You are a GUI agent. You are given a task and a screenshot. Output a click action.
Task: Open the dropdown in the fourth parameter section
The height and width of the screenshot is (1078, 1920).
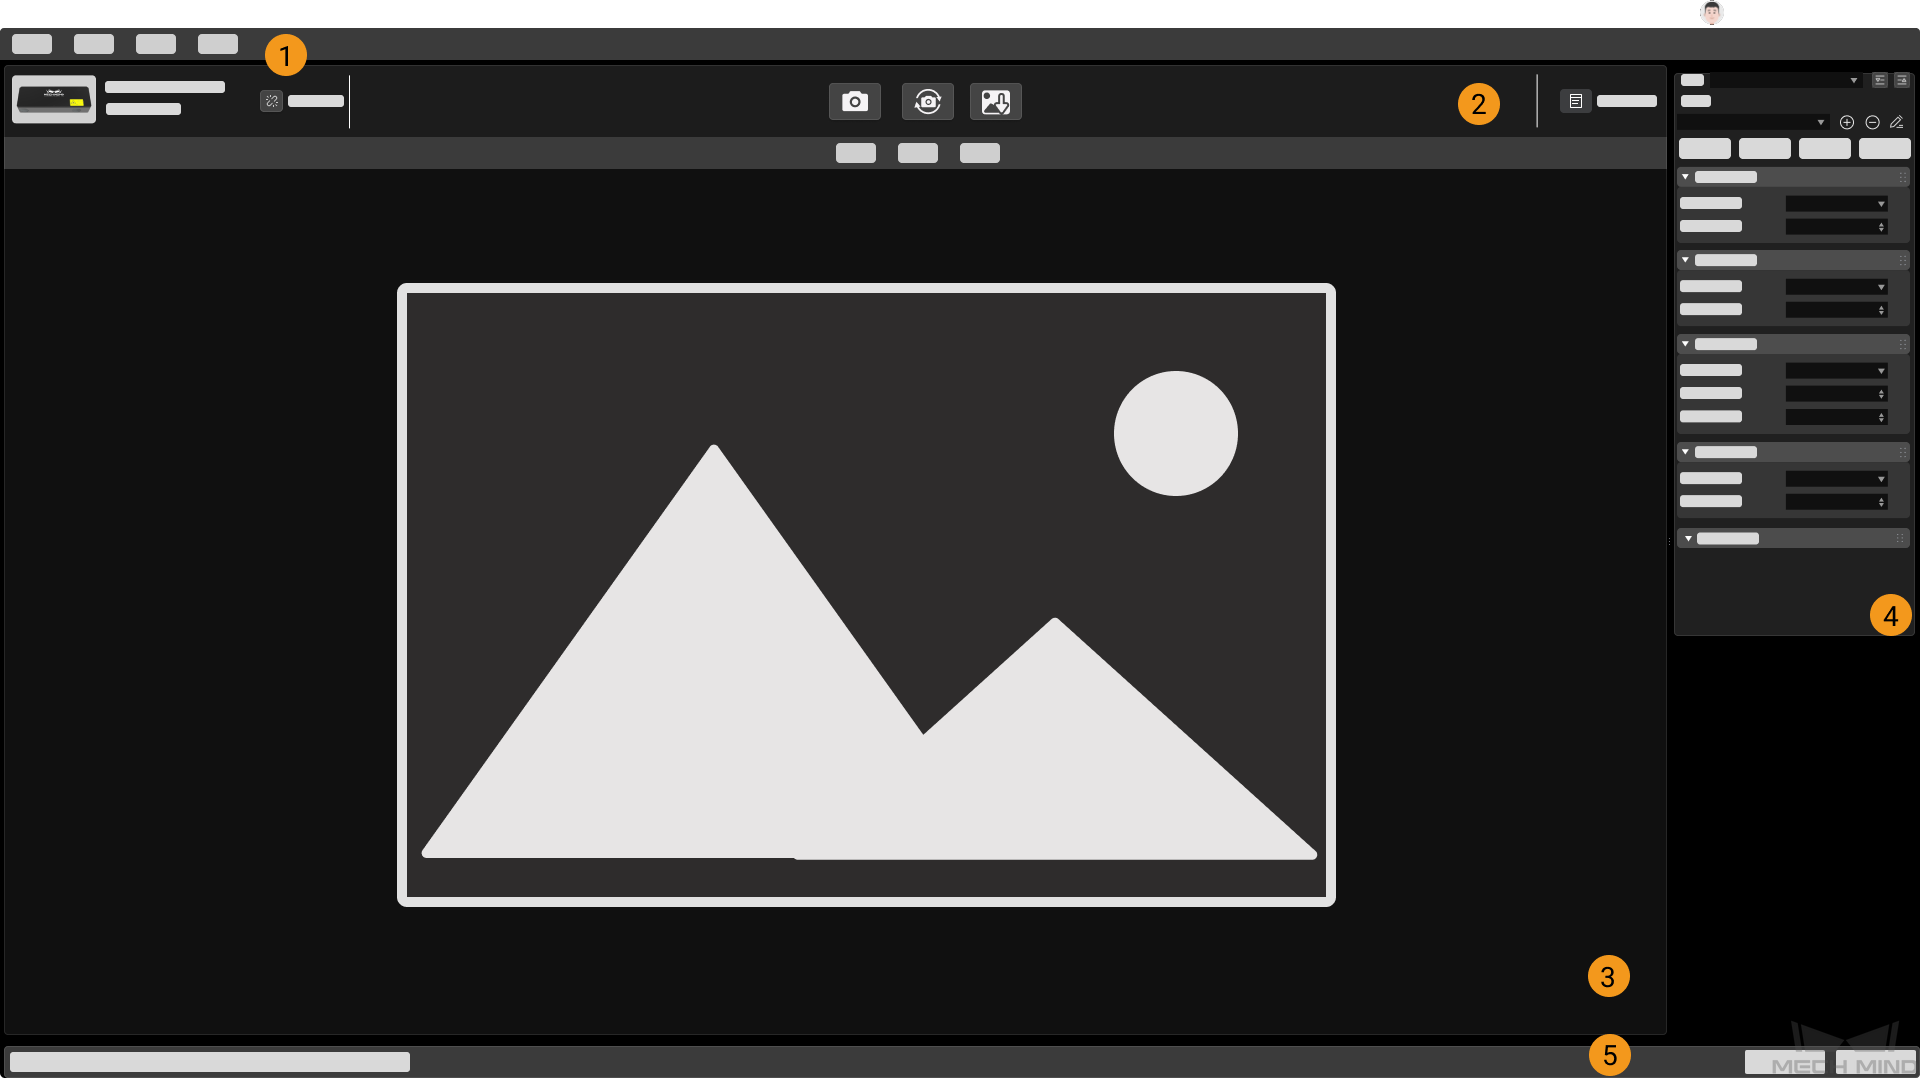point(1837,479)
